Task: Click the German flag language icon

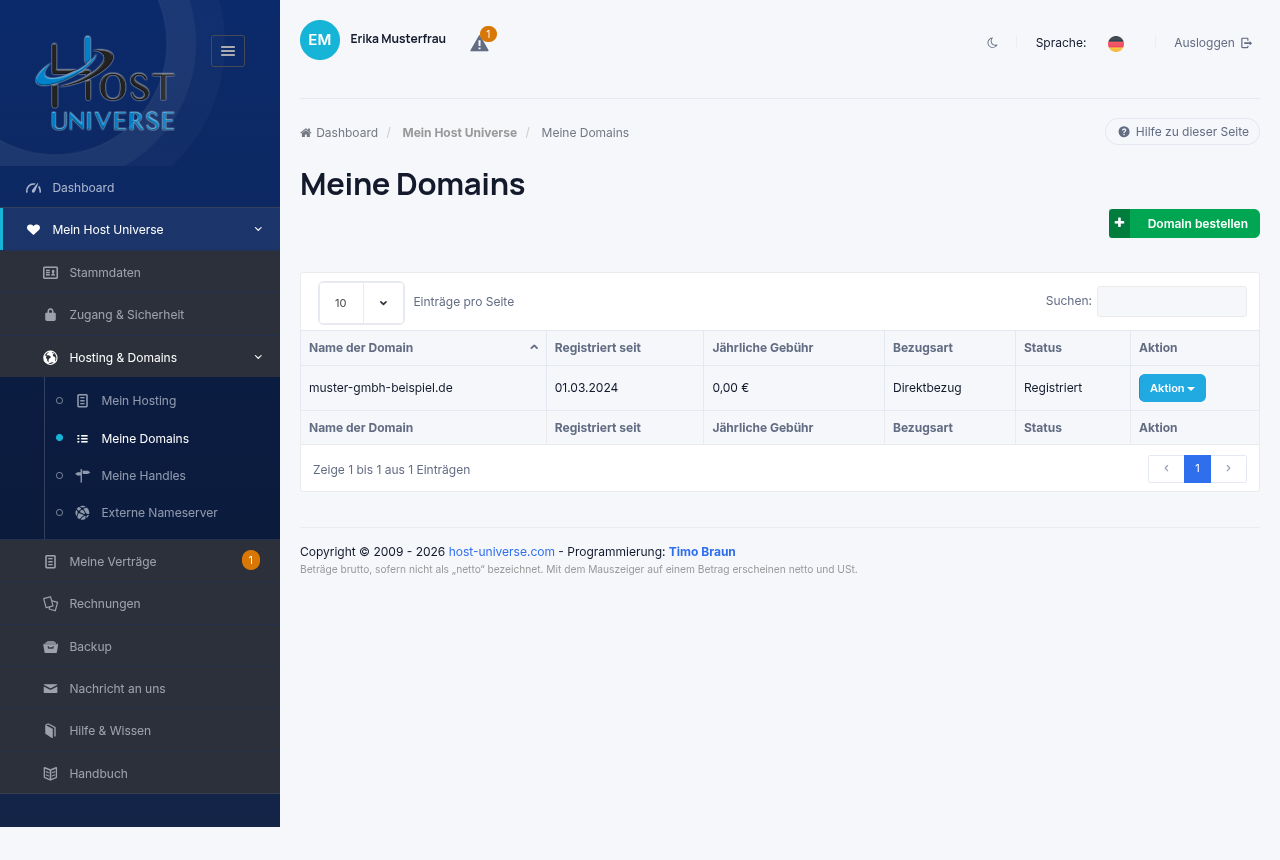Action: 1116,43
